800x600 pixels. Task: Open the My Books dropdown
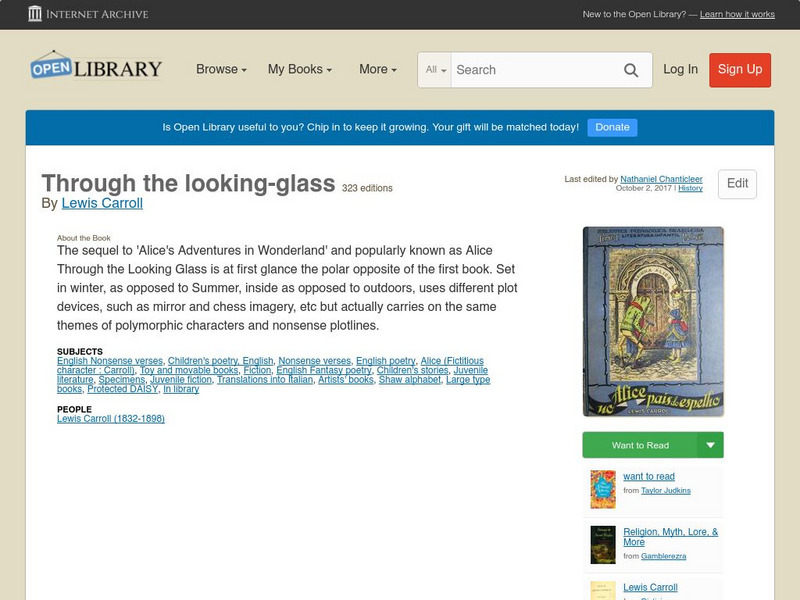pyautogui.click(x=300, y=70)
